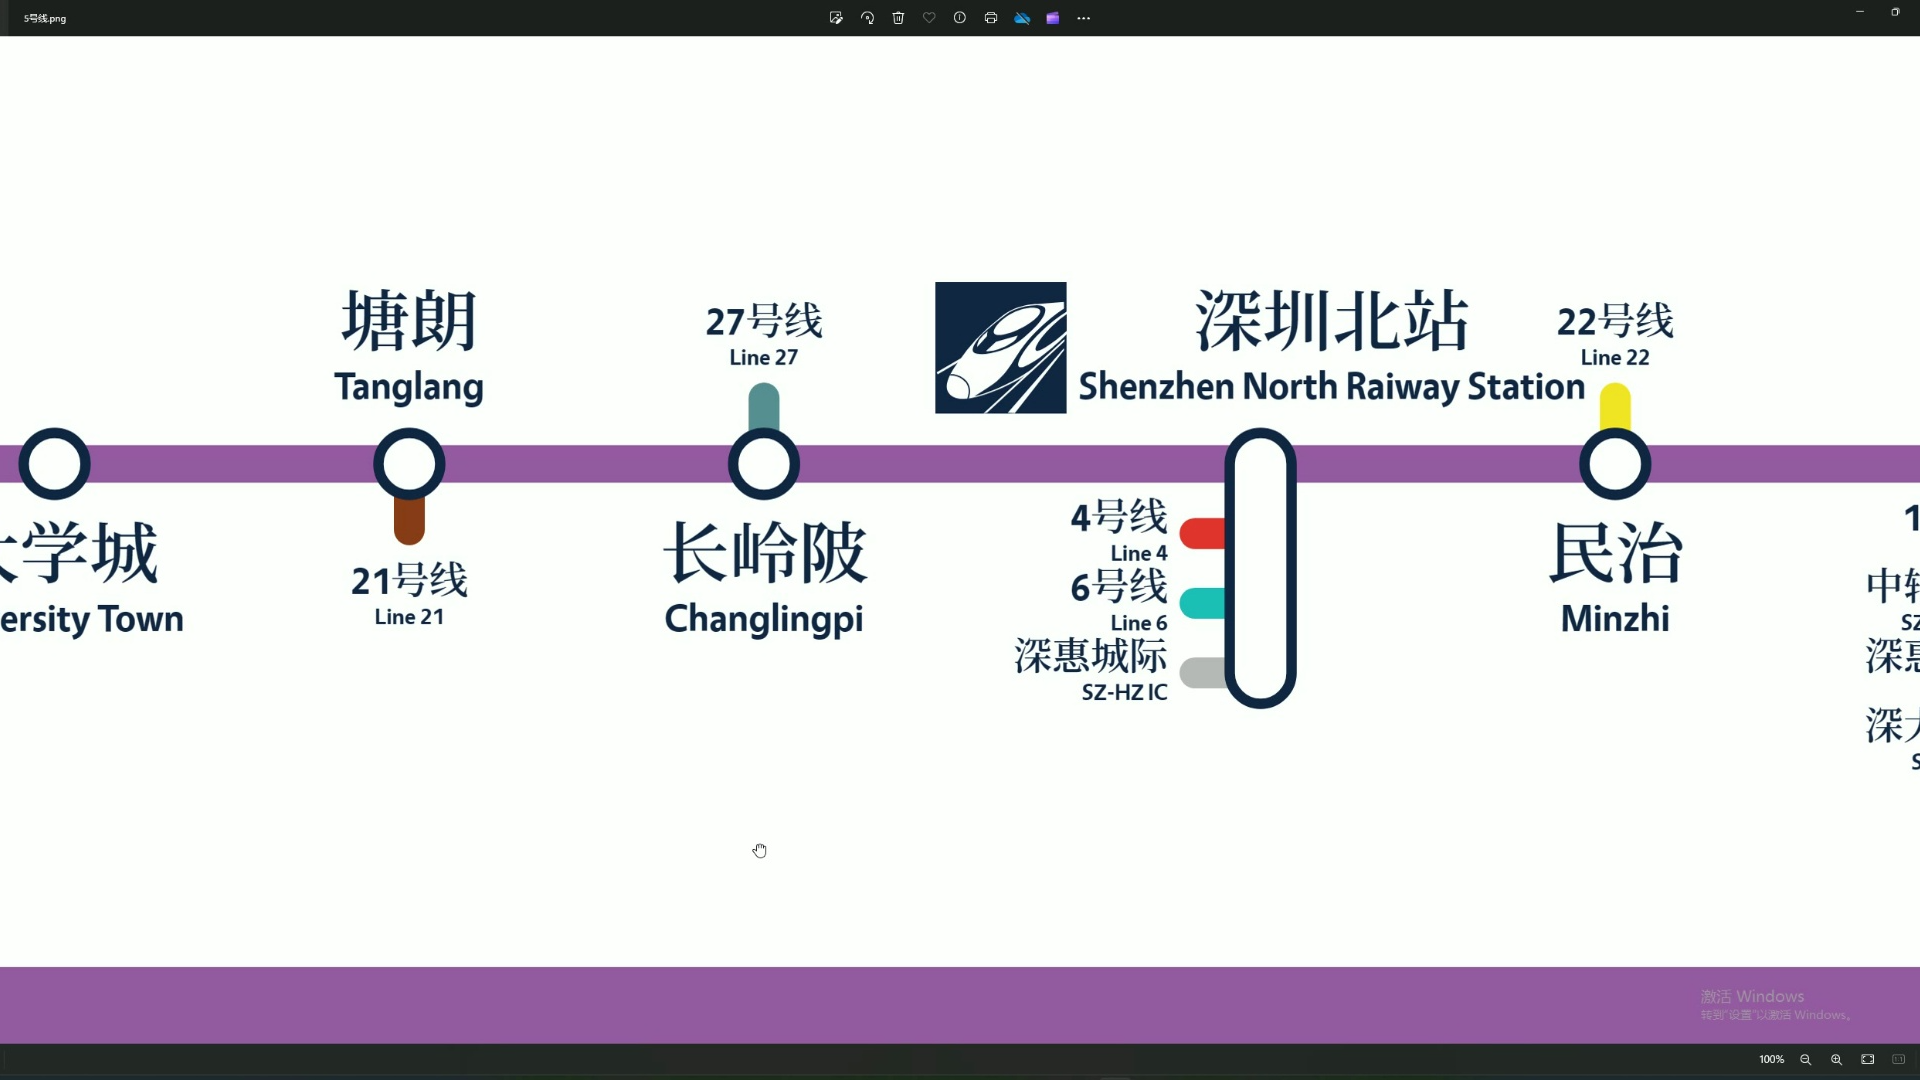Click the OneDrive cloud icon
Image resolution: width=1920 pixels, height=1080 pixels.
pyautogui.click(x=1022, y=18)
